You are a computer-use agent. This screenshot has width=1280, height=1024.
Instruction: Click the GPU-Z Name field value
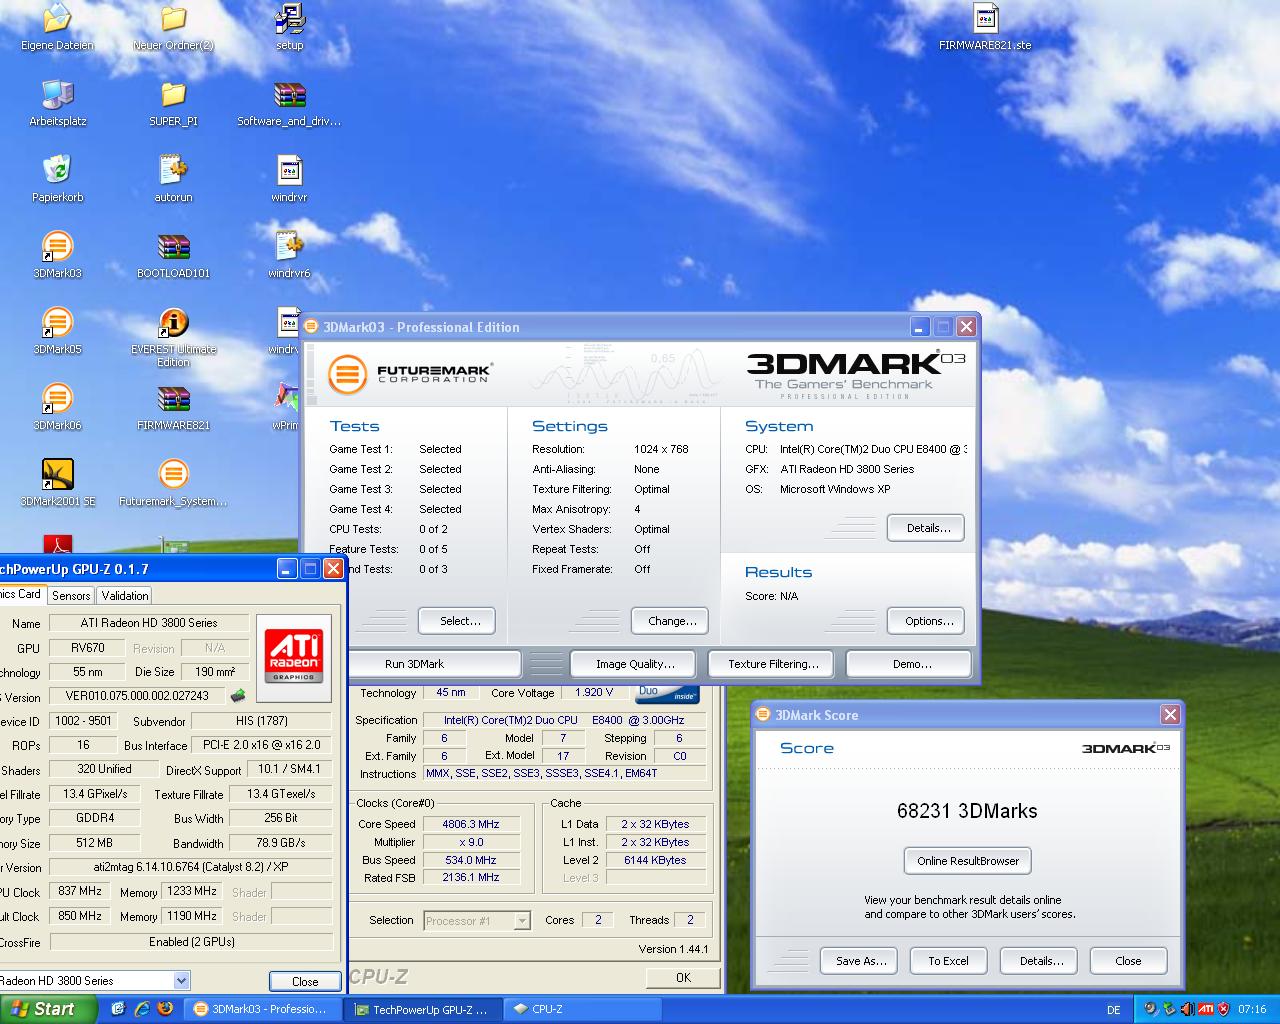pyautogui.click(x=149, y=623)
